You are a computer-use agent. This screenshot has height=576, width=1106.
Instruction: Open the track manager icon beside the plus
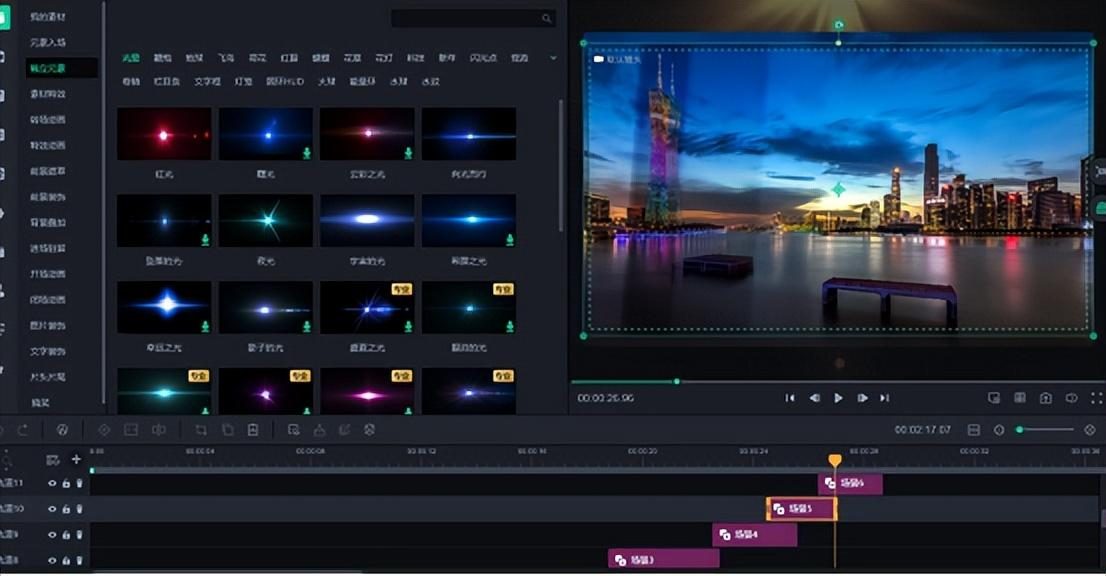[53, 460]
